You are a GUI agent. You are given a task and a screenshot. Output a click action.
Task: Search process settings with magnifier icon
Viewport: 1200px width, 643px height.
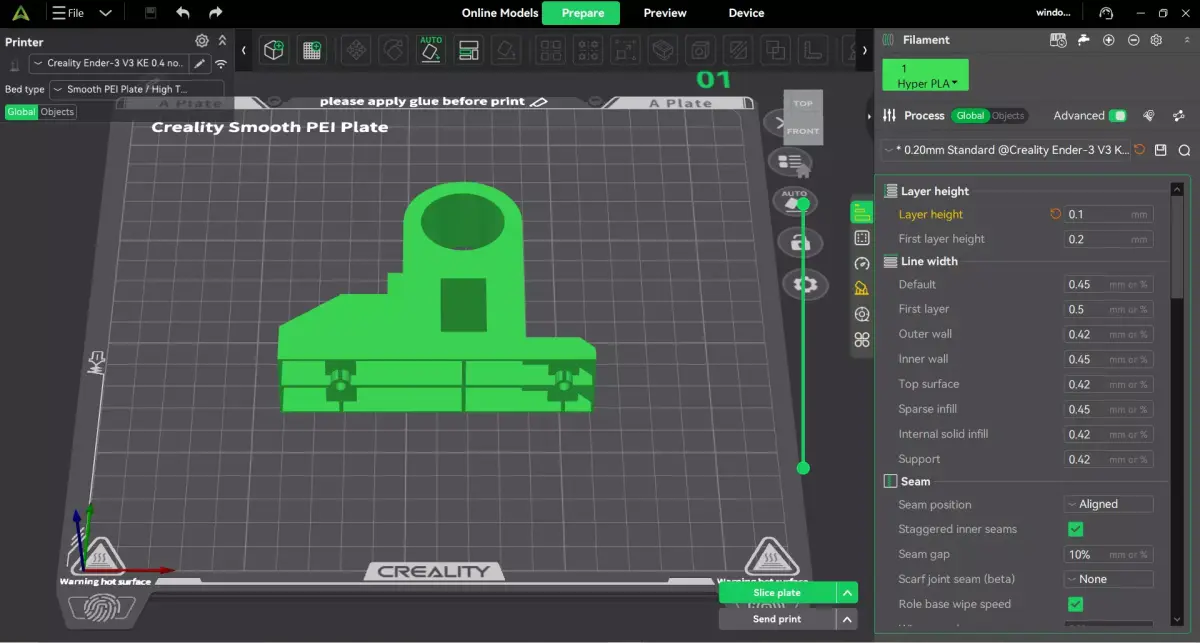[1184, 150]
